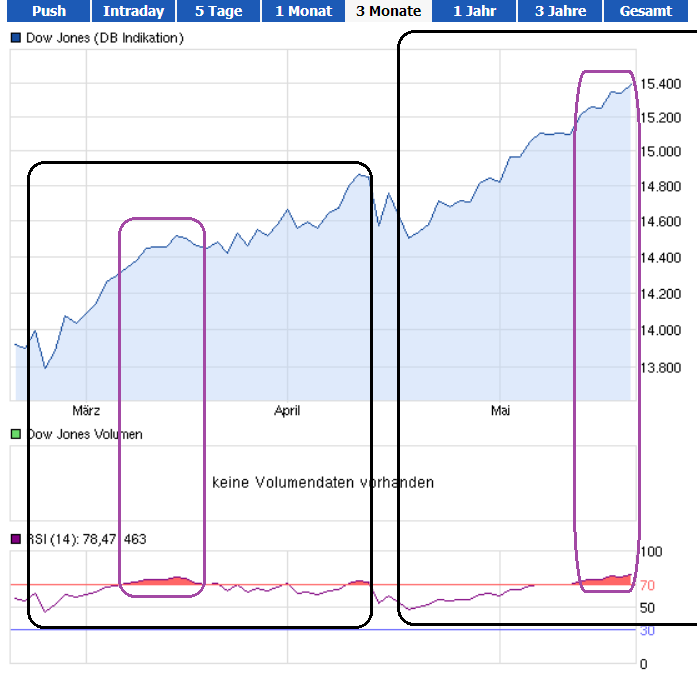Display the 3 Jahre chart range

[x=560, y=11]
